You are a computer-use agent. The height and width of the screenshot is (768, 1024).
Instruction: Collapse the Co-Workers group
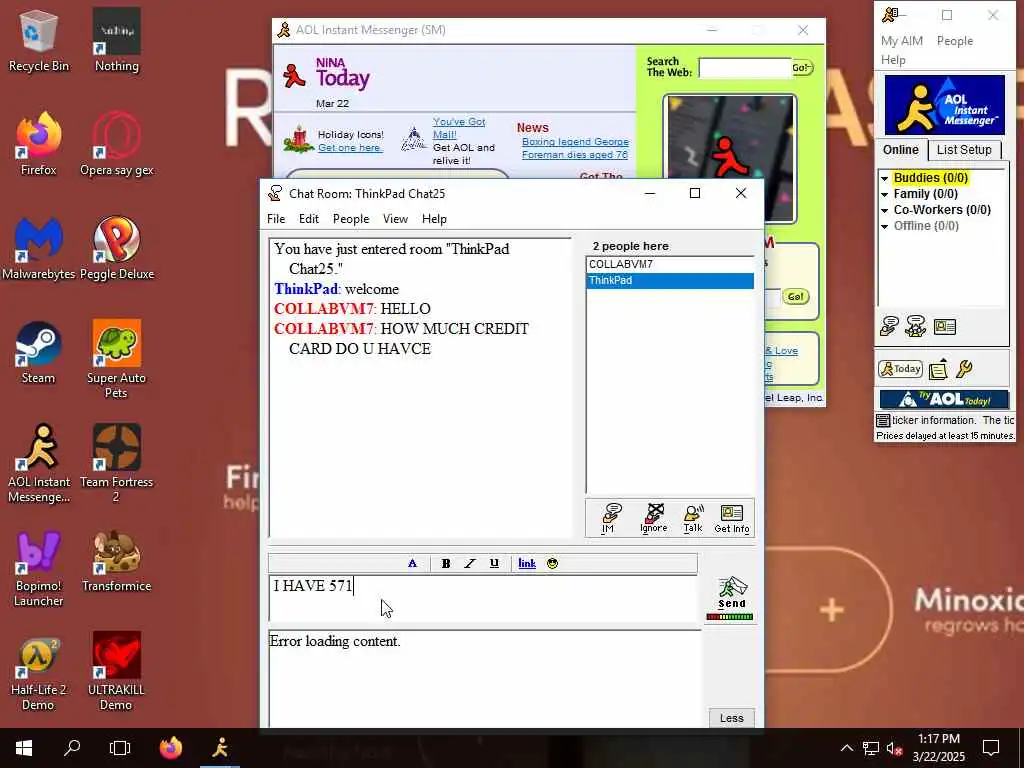[884, 210]
